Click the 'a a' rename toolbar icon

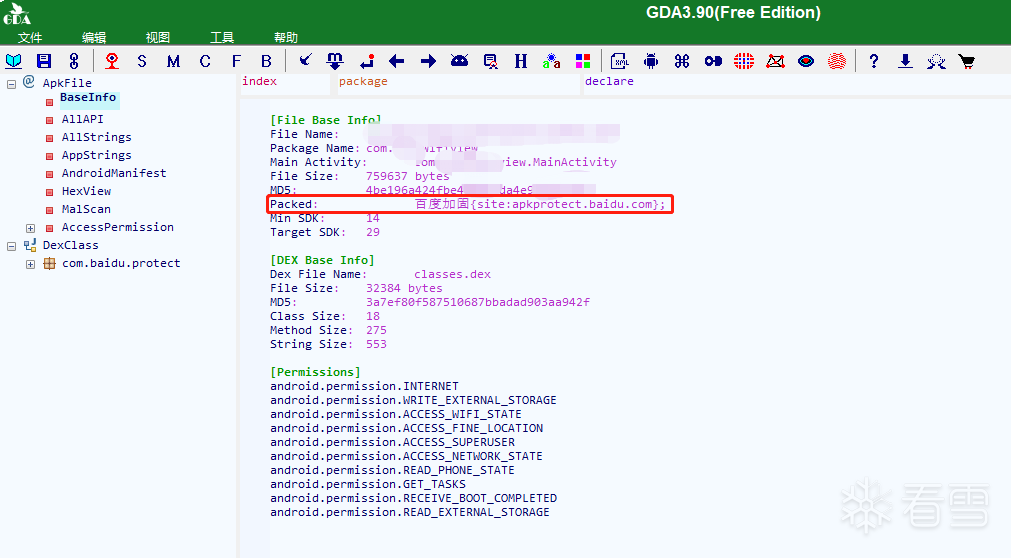point(551,61)
